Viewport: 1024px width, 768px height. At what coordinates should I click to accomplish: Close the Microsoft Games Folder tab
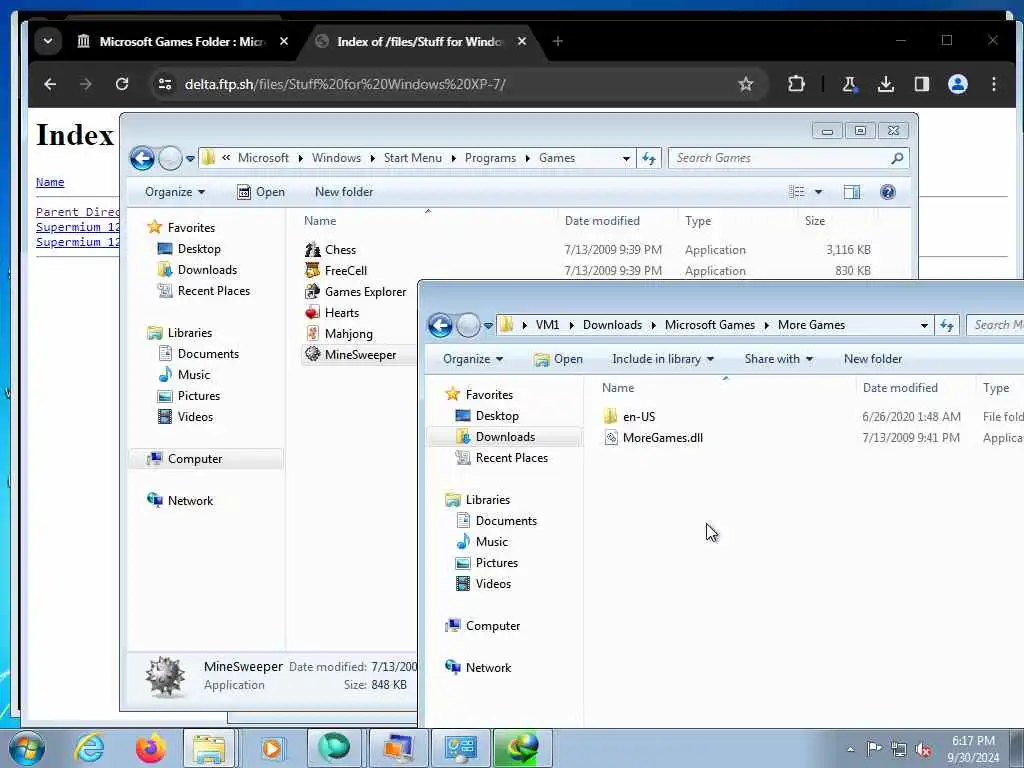tap(283, 41)
